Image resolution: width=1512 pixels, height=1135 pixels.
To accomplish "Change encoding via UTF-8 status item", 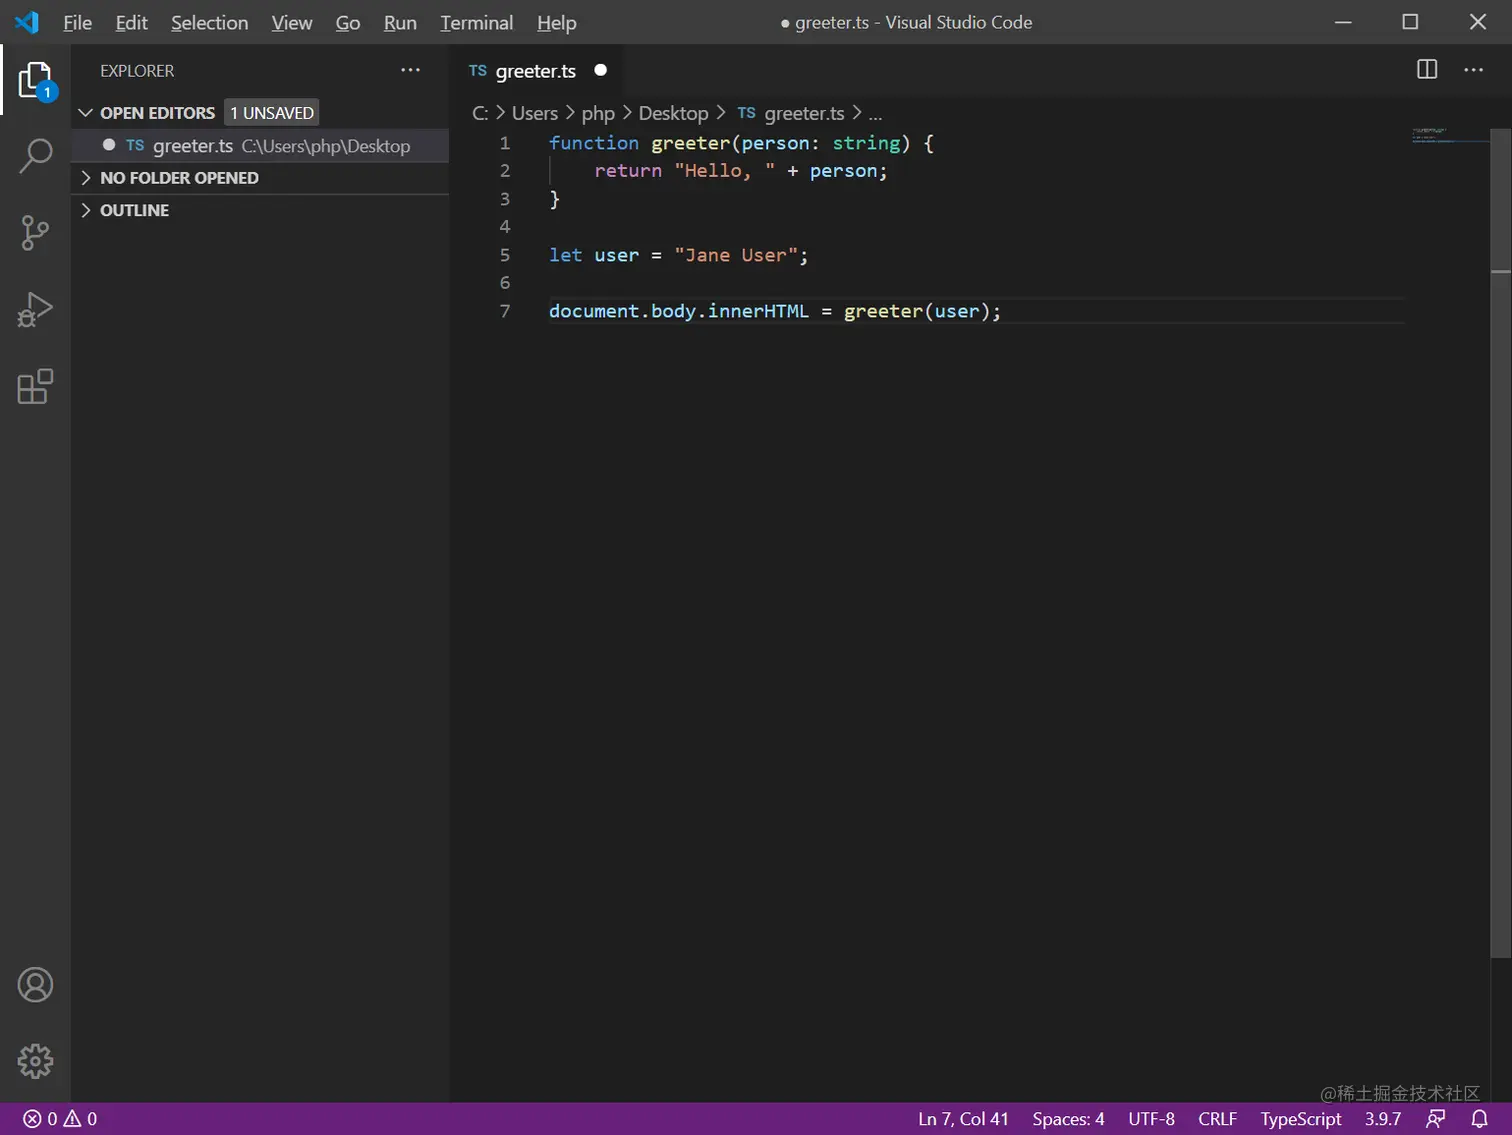I will [x=1151, y=1119].
